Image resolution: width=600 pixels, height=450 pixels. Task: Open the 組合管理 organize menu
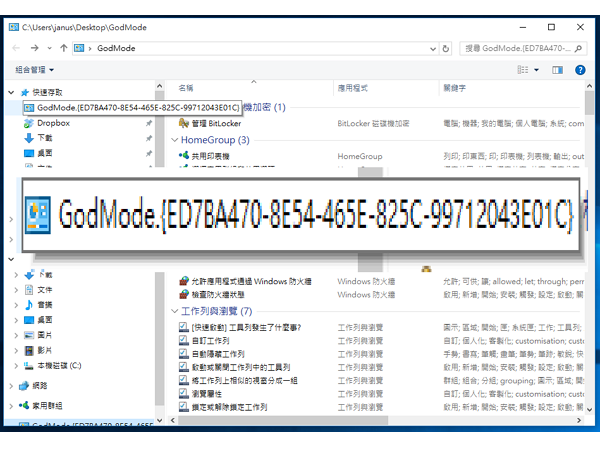[x=34, y=70]
